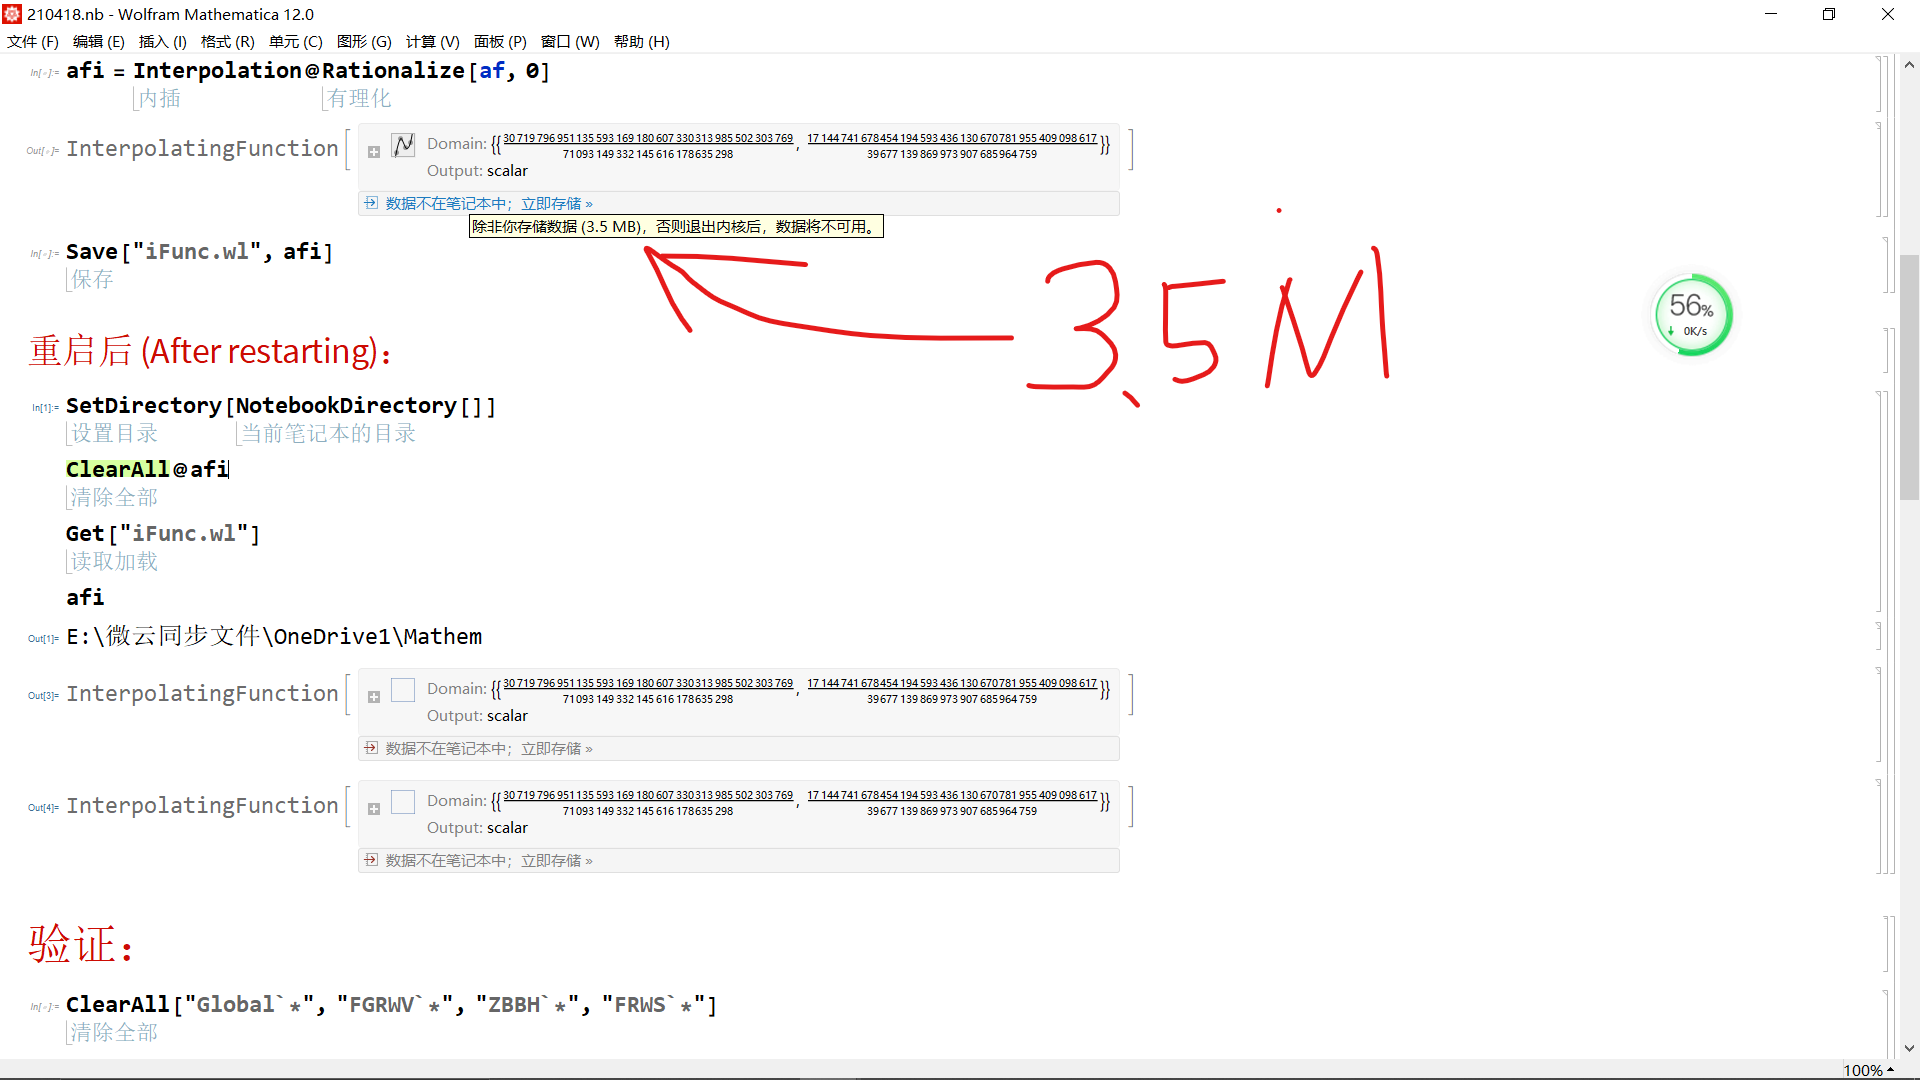Screen dimensions: 1920x1080
Task: Click the empty plot box in Out[4] summary
Action: click(x=403, y=802)
